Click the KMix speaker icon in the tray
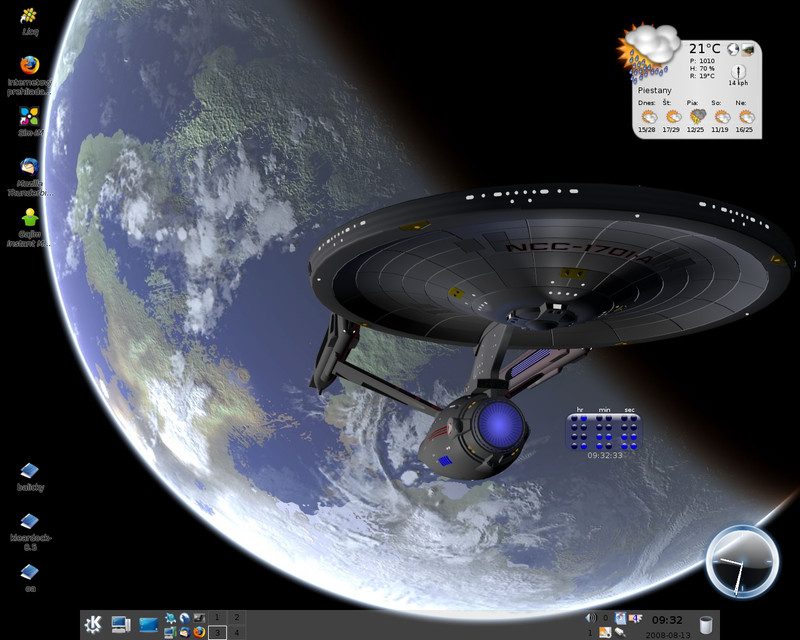The image size is (800, 640). (590, 619)
